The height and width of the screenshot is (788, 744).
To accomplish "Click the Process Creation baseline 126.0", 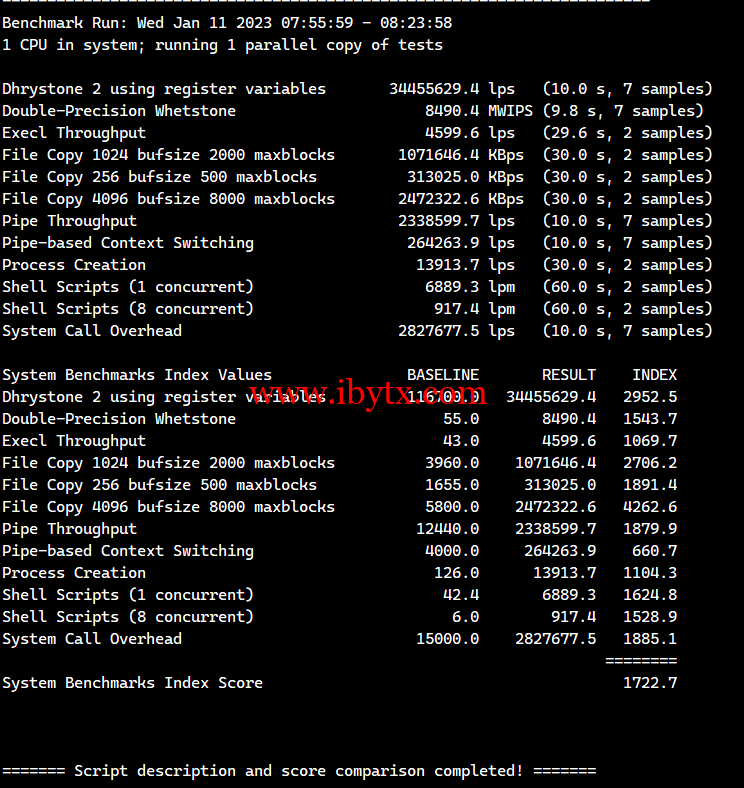I will click(452, 573).
